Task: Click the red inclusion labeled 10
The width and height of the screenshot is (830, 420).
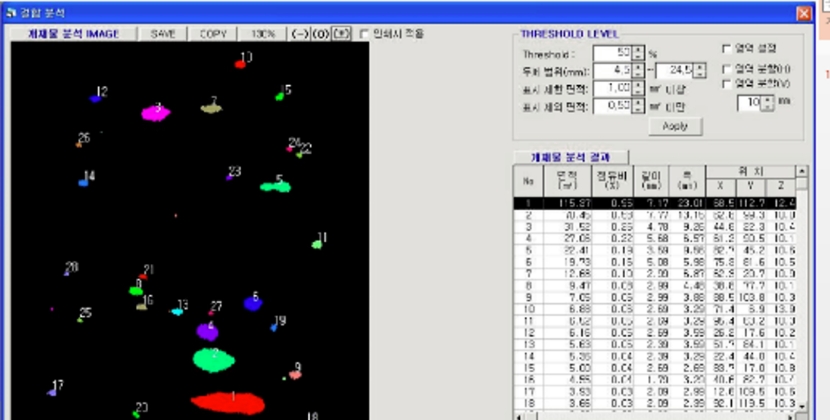Action: [240, 64]
